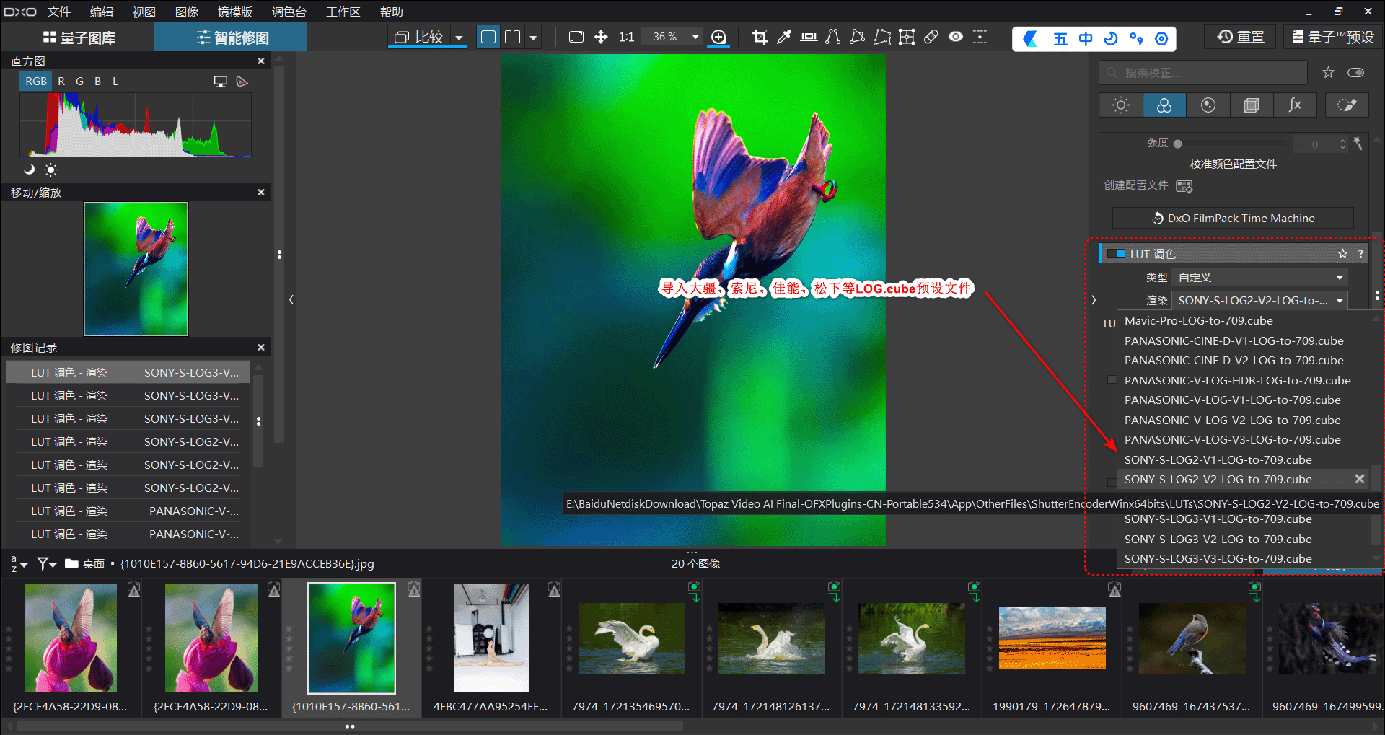Pick the white balance eyedropper tool

[784, 37]
